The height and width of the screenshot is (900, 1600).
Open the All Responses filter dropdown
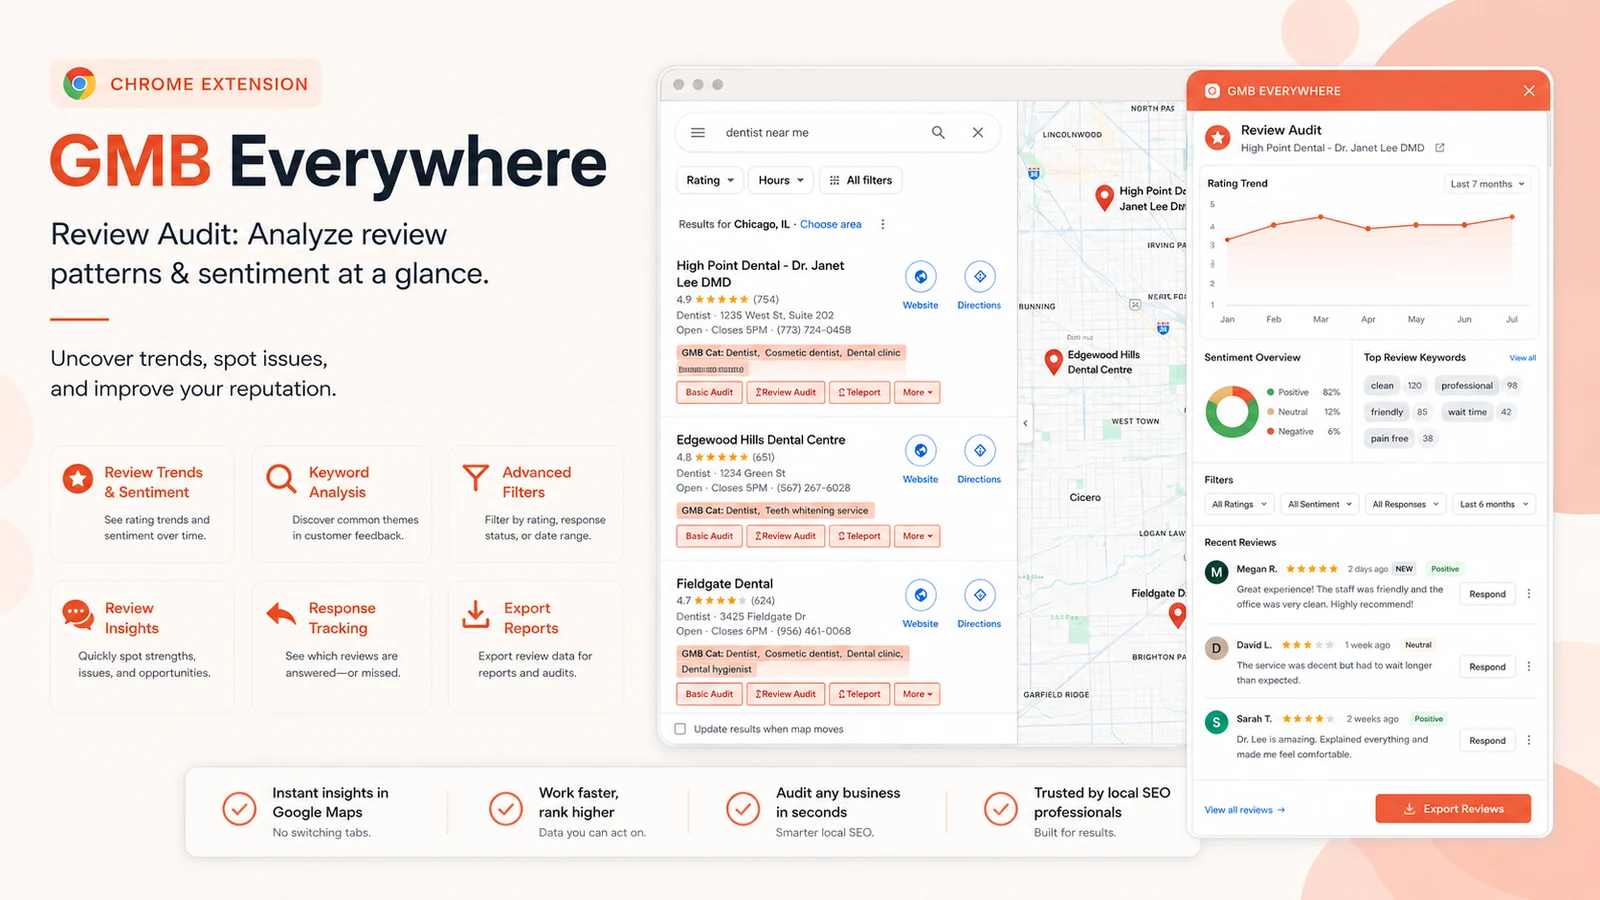1405,504
